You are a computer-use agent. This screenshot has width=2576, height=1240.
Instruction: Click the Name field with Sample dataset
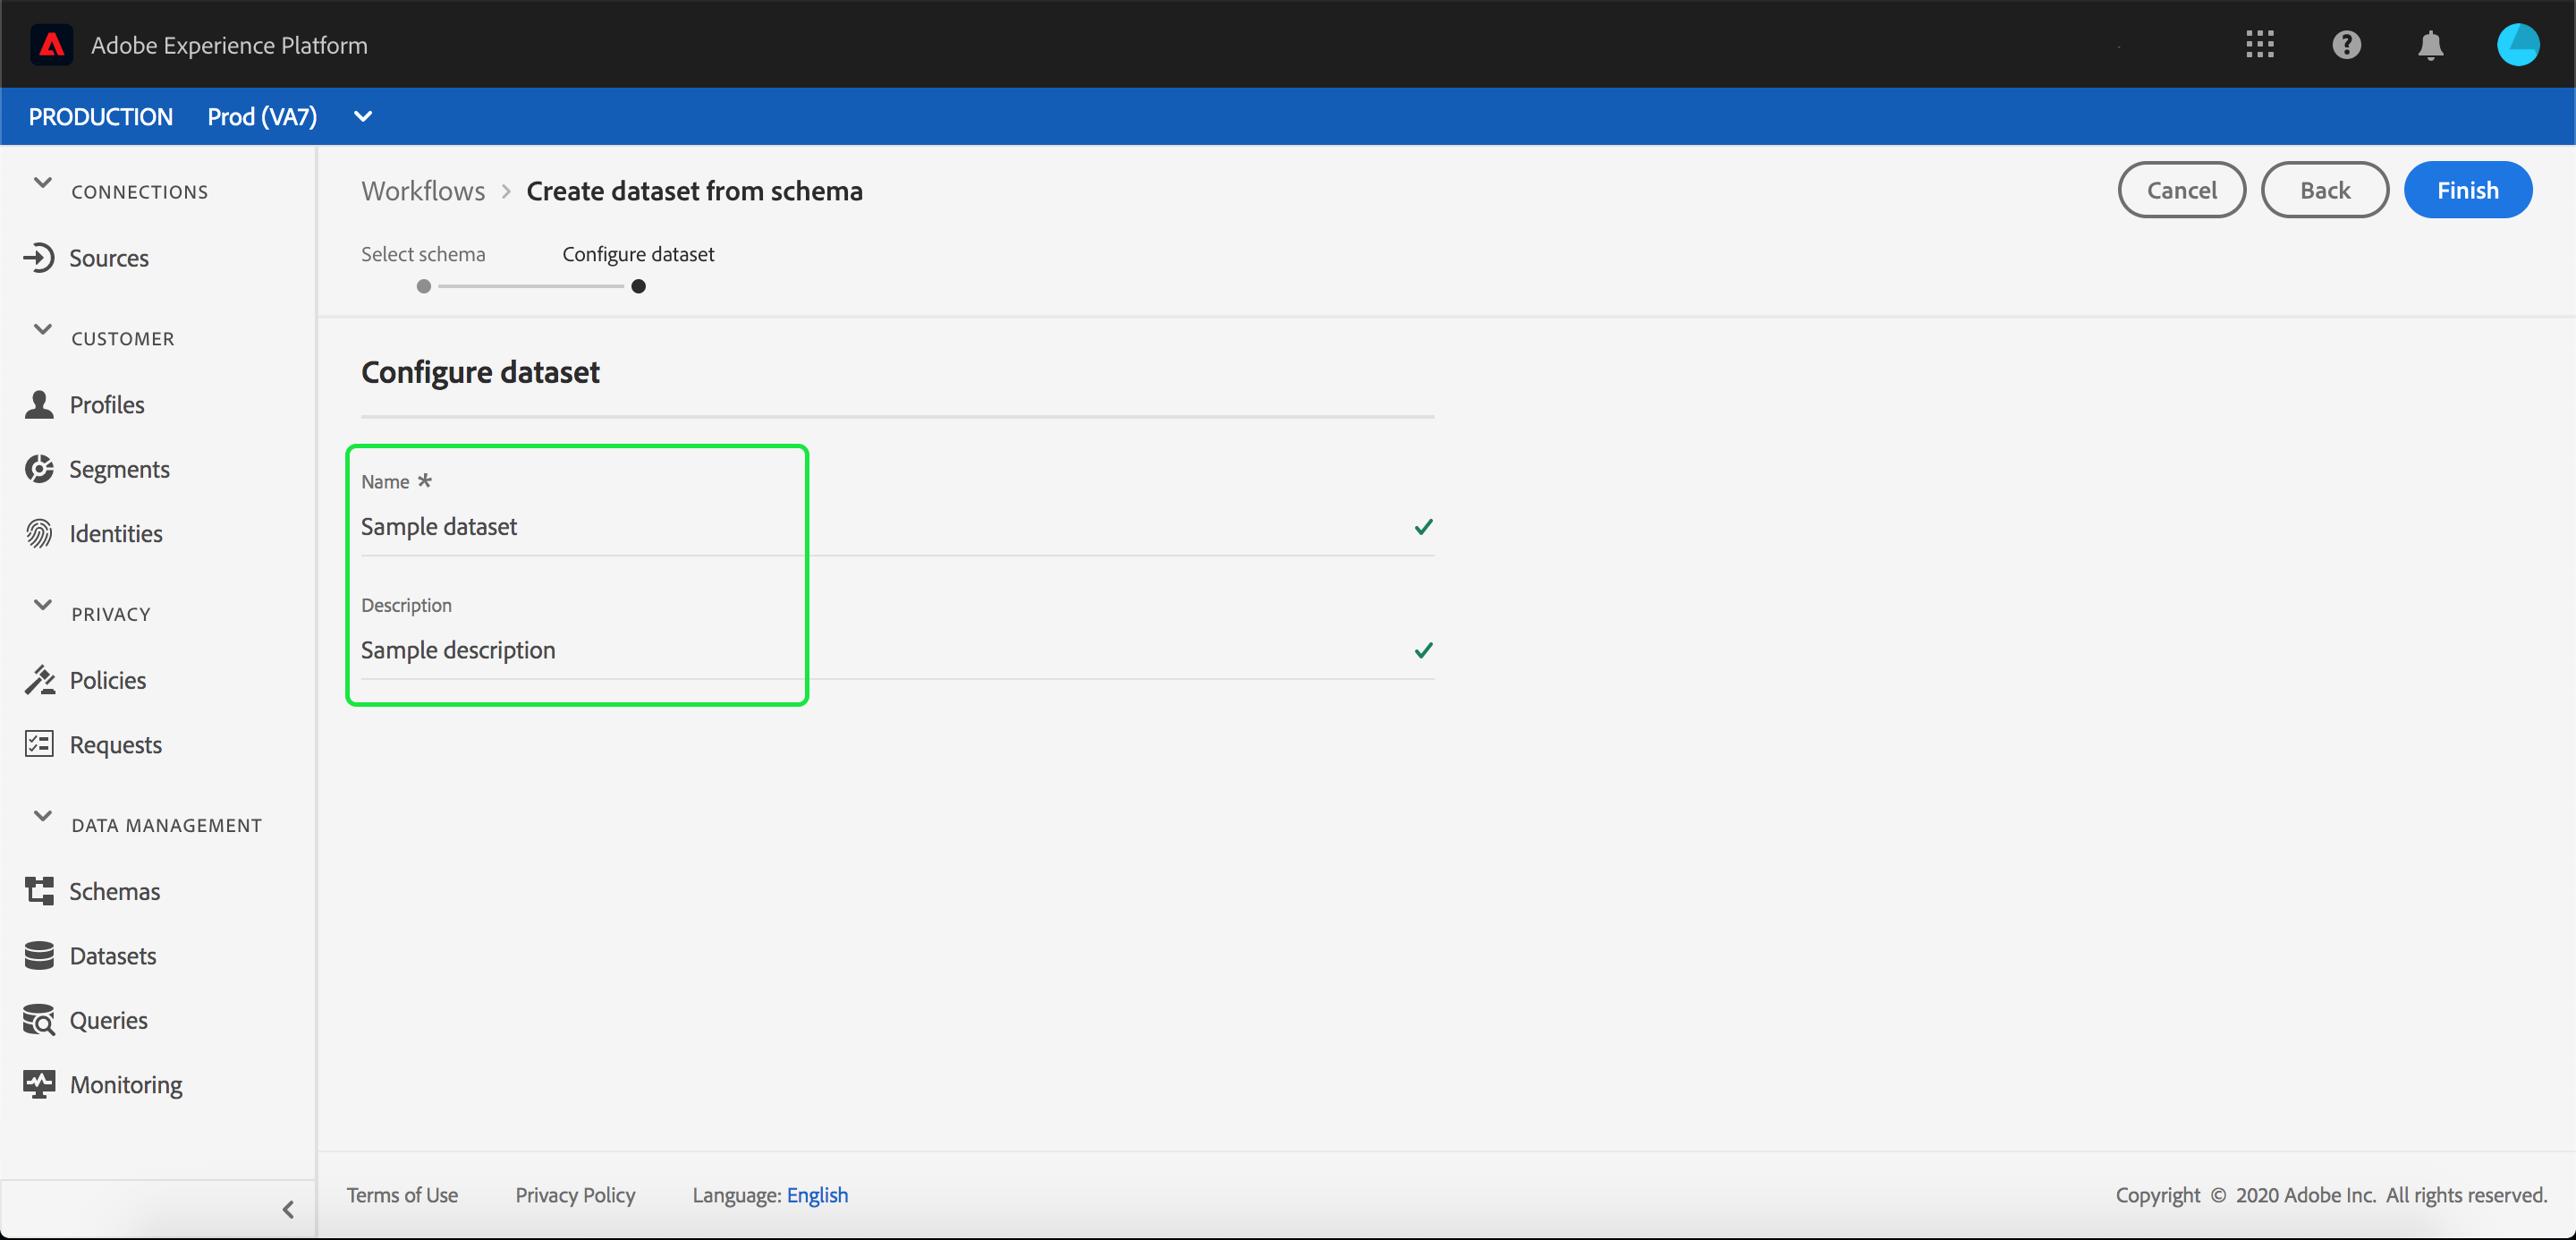pyautogui.click(x=880, y=527)
